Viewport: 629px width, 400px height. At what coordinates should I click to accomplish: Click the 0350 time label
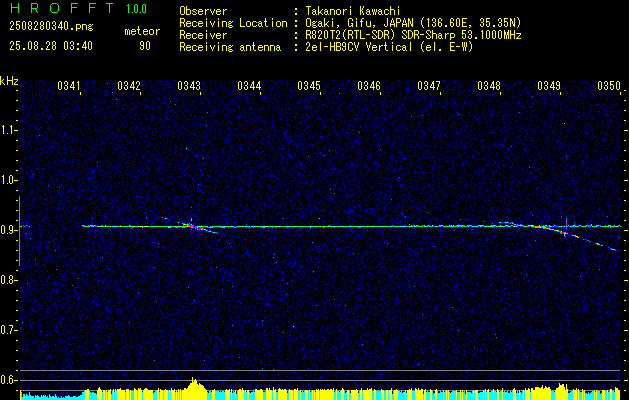[x=609, y=85]
